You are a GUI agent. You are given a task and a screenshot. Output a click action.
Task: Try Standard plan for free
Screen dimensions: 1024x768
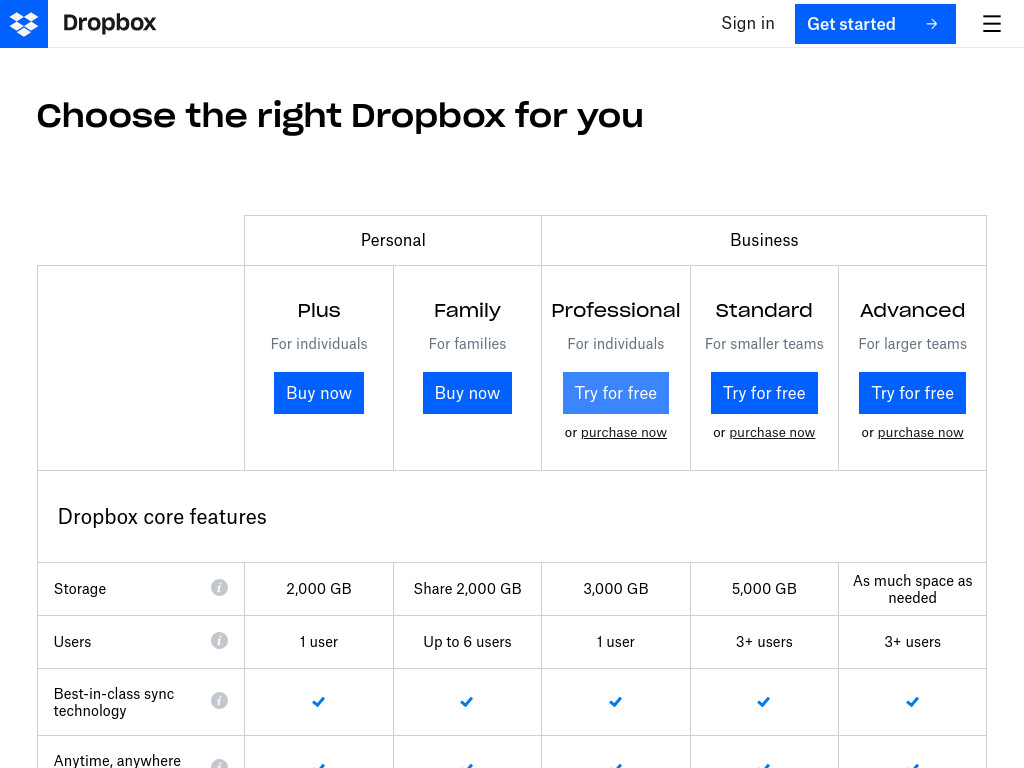tap(764, 393)
